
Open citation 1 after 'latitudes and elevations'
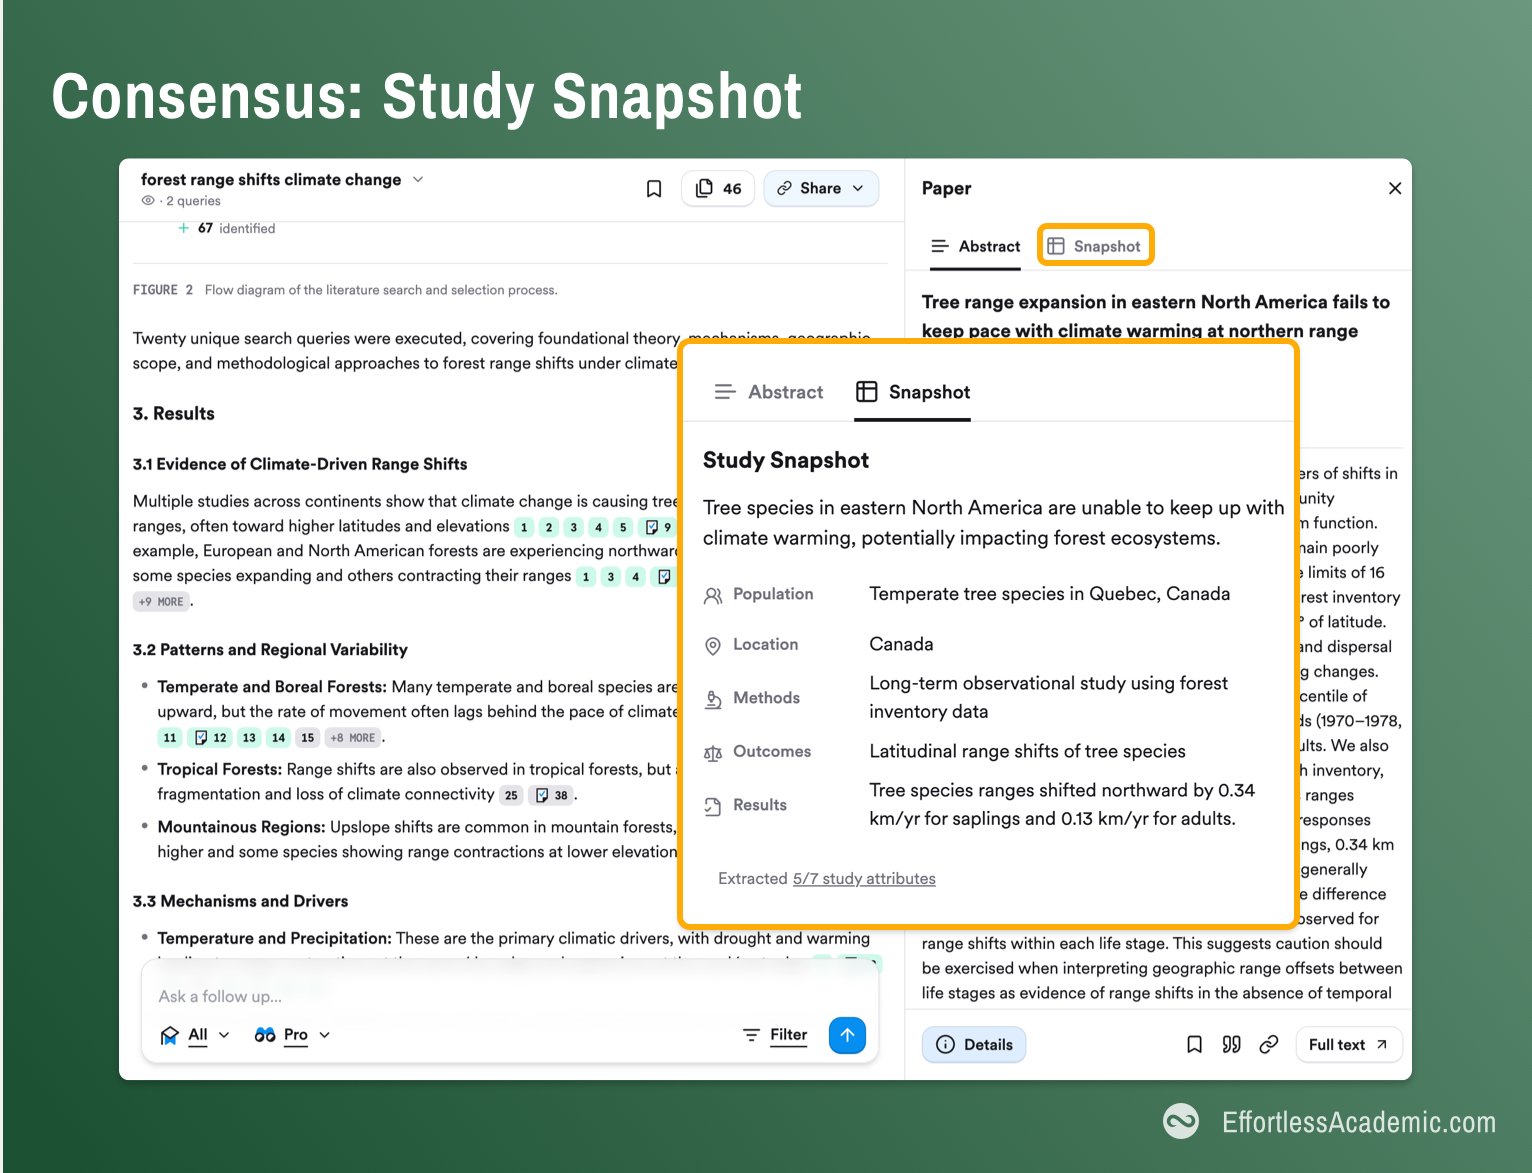[524, 527]
